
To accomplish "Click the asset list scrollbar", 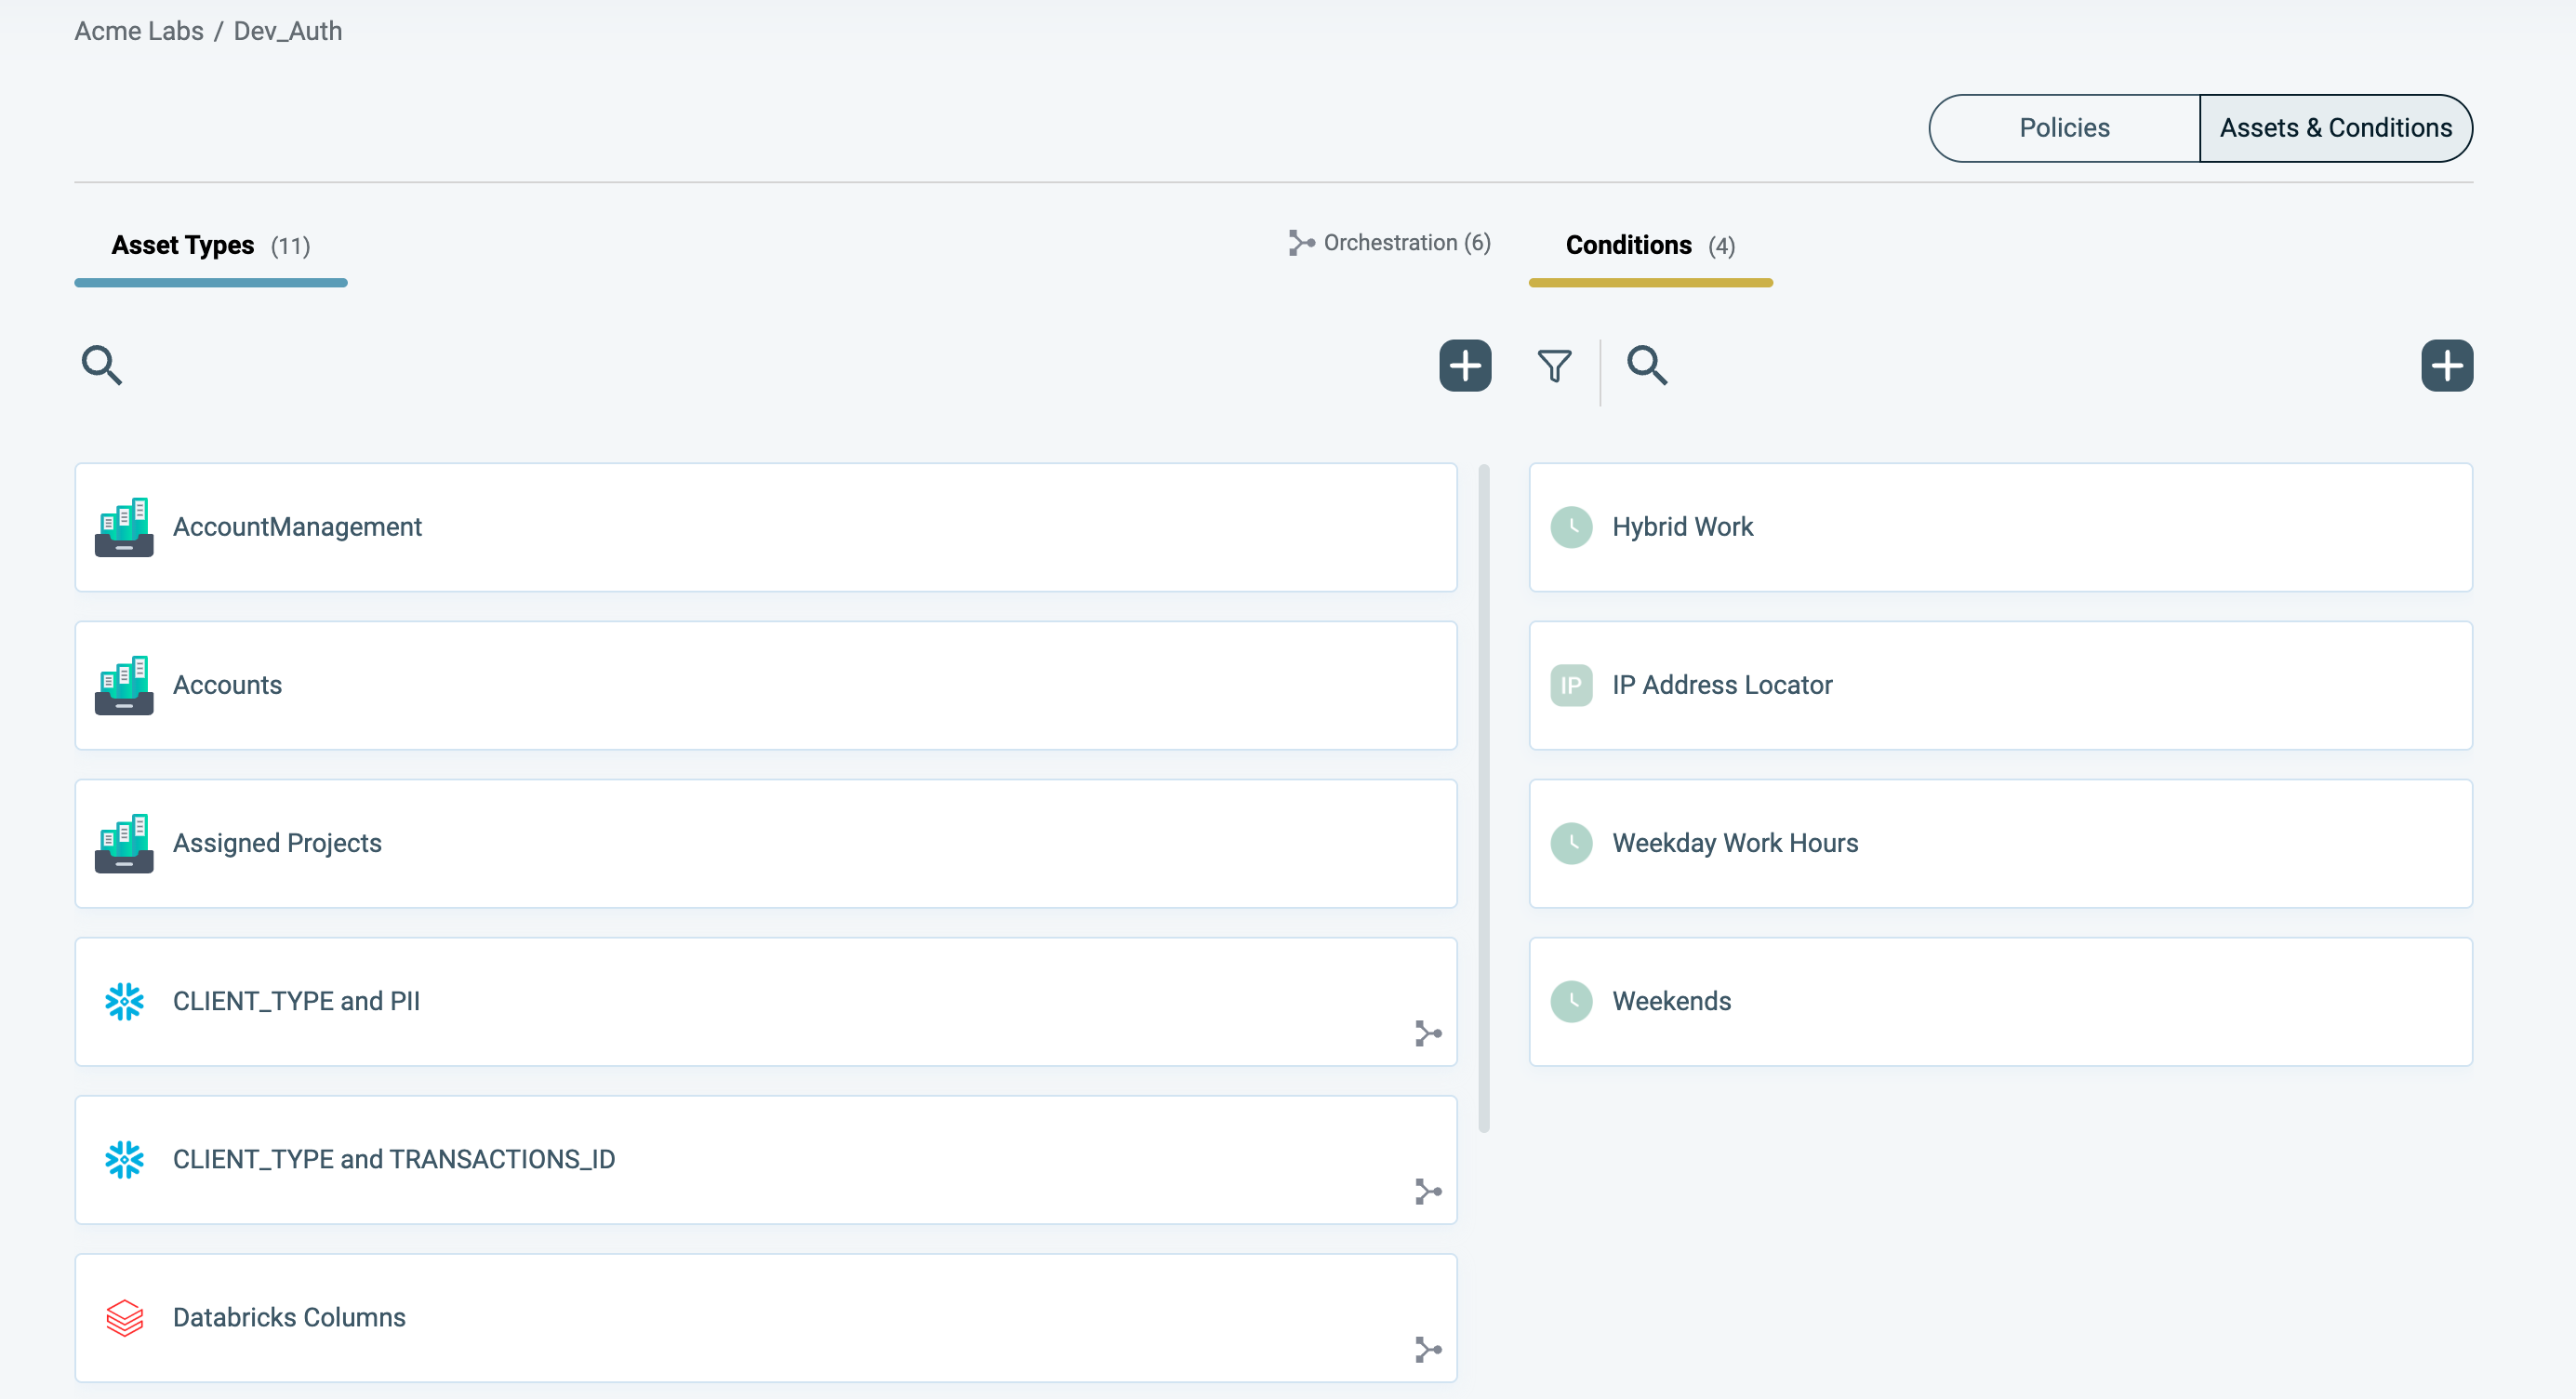I will [x=1483, y=798].
